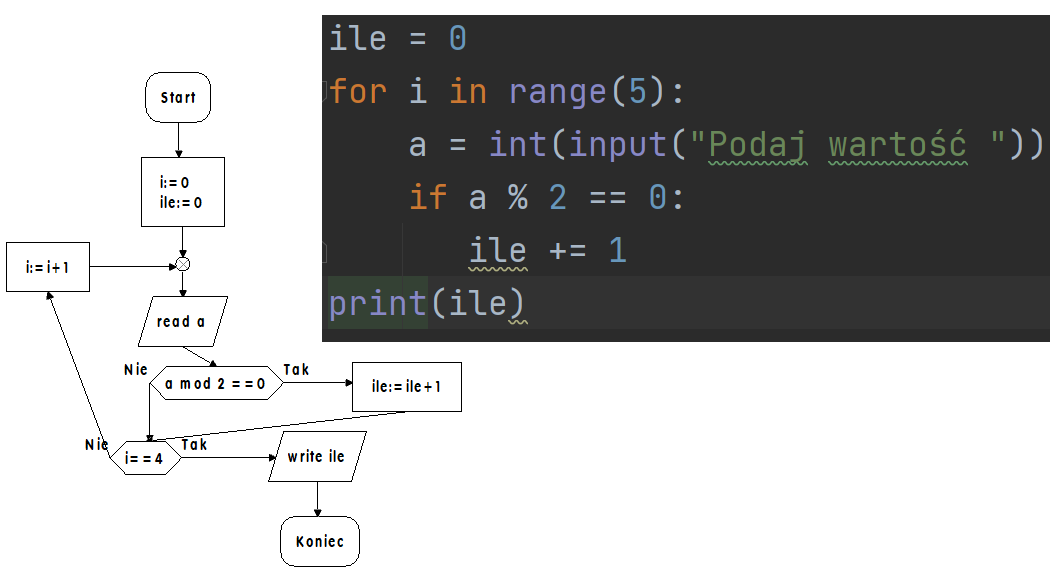Click the 'ile:=ile+1' process box

coord(407,386)
